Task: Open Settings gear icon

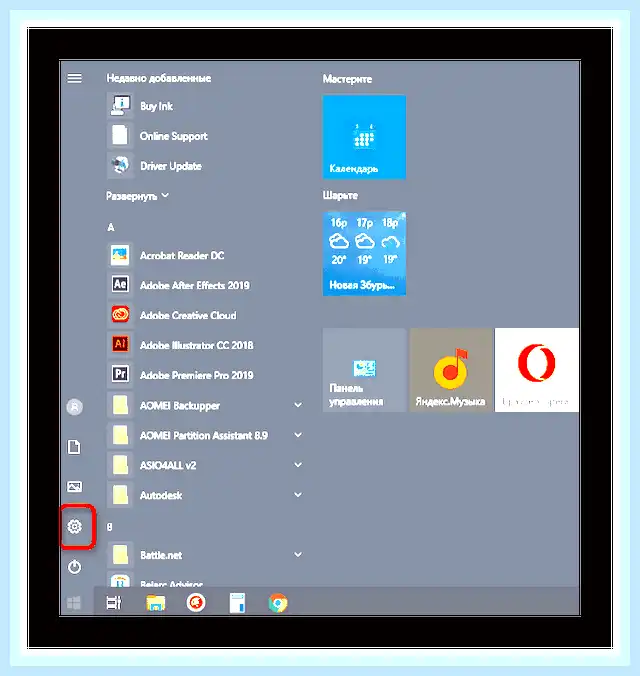Action: 75,526
